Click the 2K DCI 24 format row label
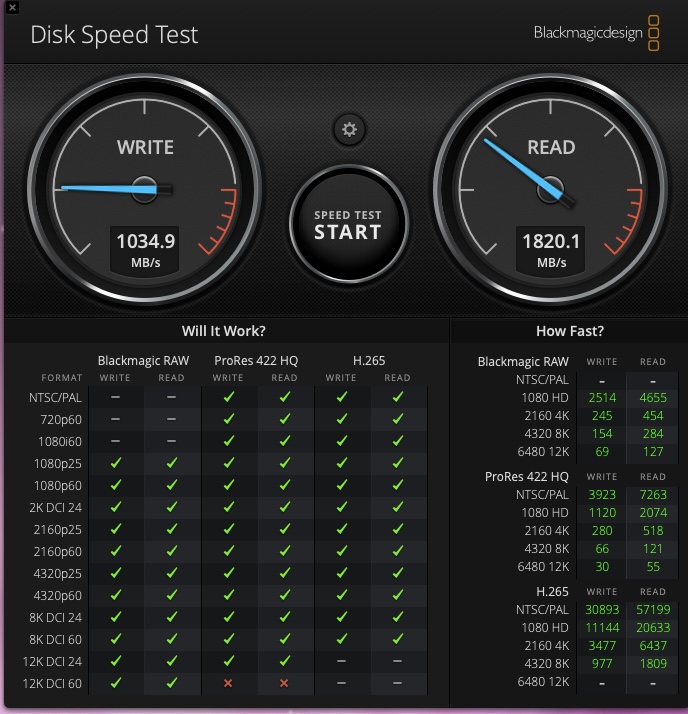 click(x=56, y=508)
